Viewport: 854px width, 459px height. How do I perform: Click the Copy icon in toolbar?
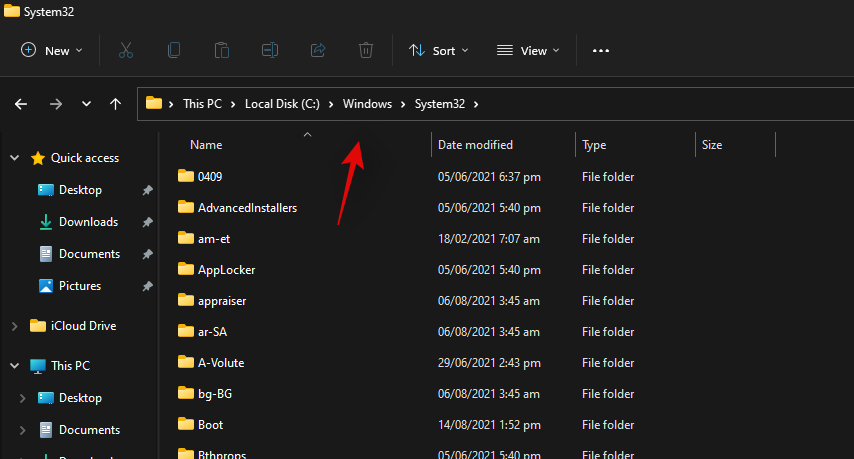tap(174, 50)
